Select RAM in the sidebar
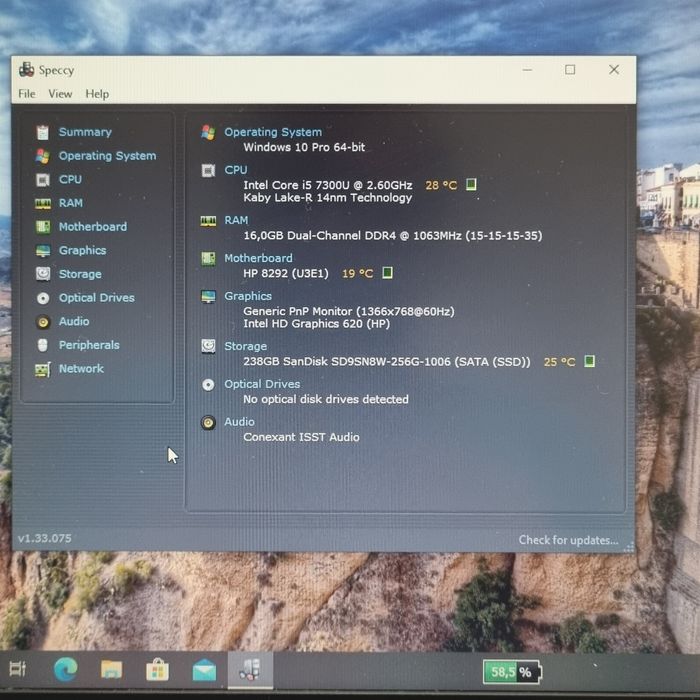The height and width of the screenshot is (700, 700). [71, 203]
